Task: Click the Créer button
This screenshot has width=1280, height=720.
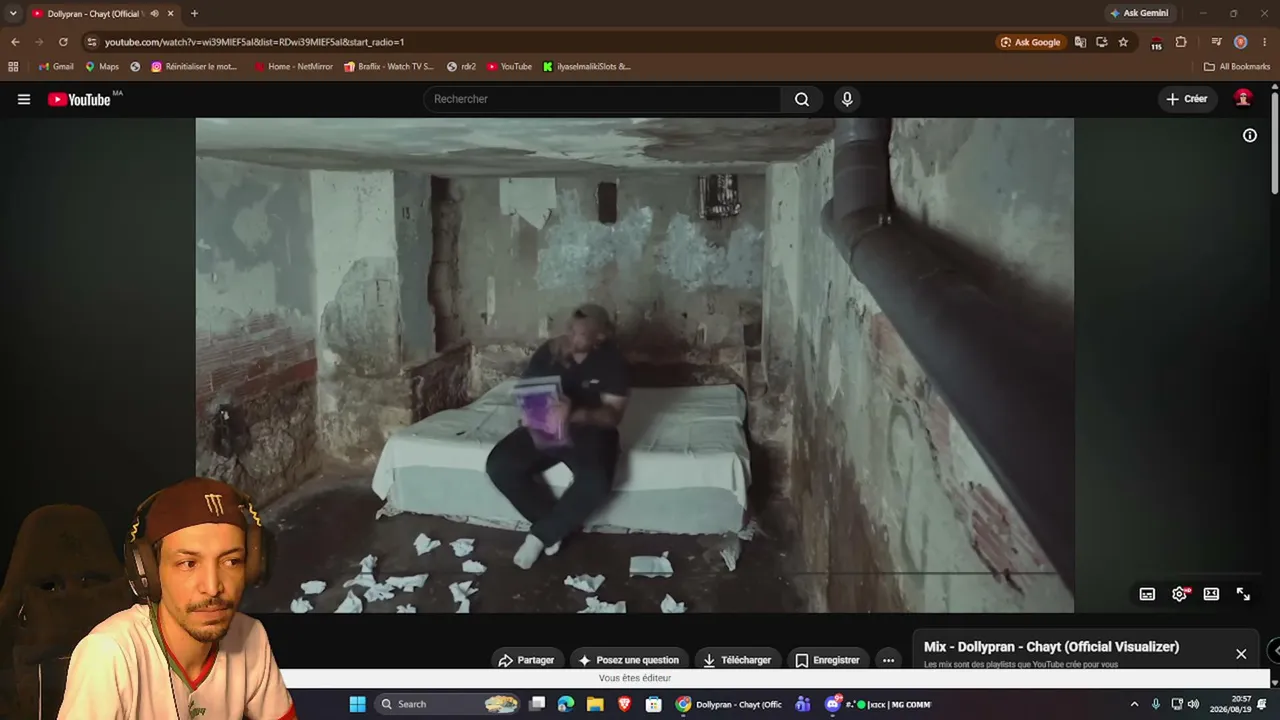Action: pos(1187,99)
